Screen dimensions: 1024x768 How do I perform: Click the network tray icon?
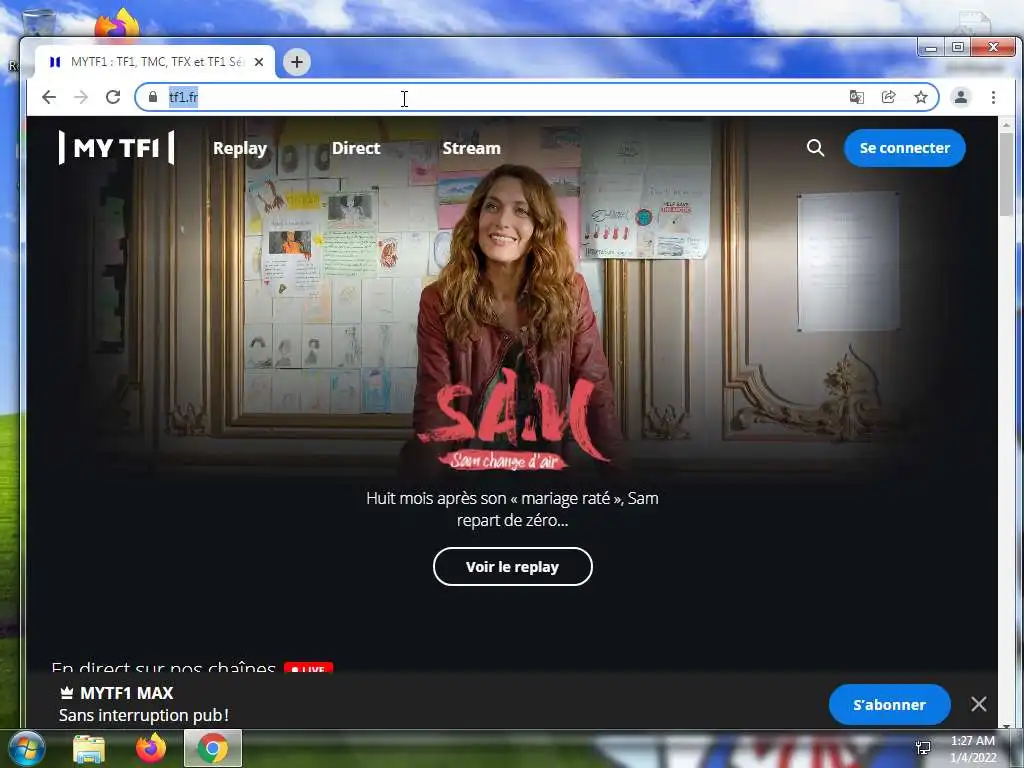pos(923,748)
